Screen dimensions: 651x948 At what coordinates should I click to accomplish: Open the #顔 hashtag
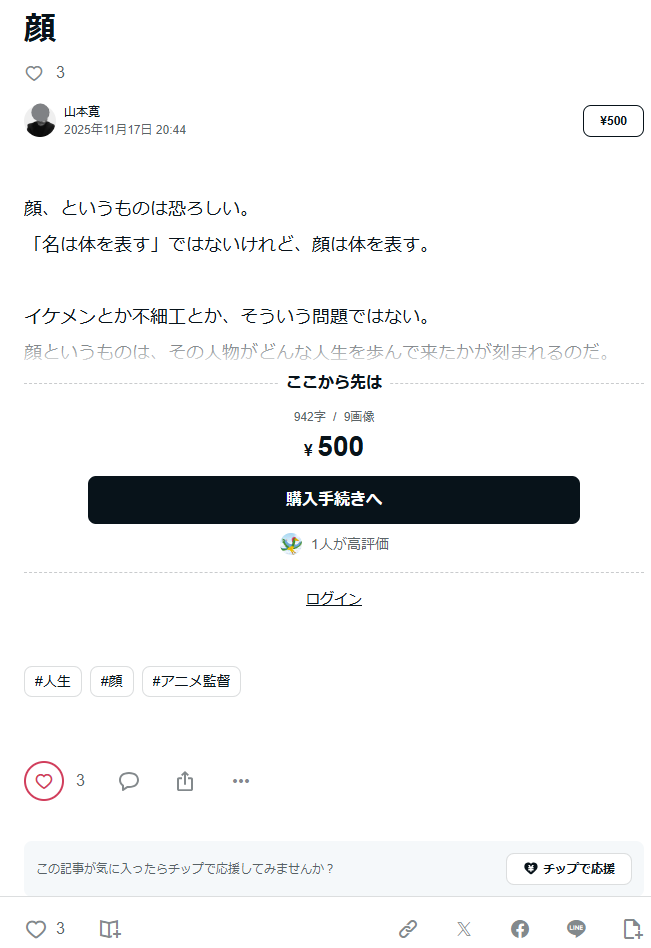pos(112,682)
